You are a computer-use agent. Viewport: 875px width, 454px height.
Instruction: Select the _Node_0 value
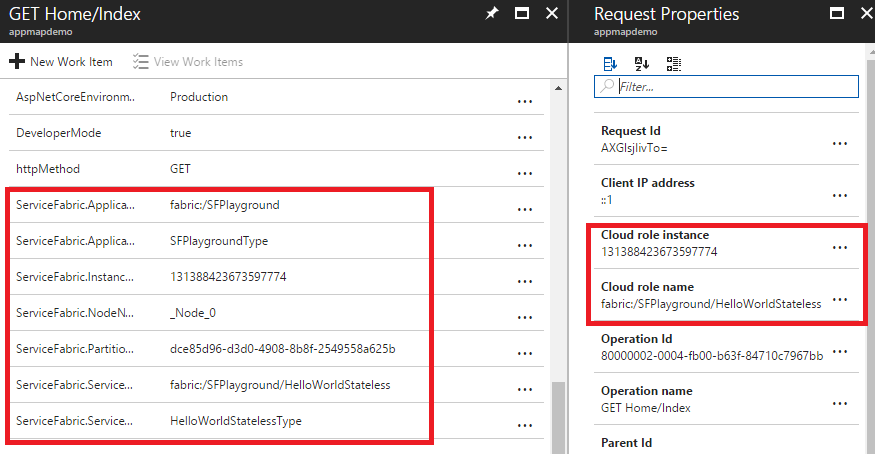click(x=193, y=313)
